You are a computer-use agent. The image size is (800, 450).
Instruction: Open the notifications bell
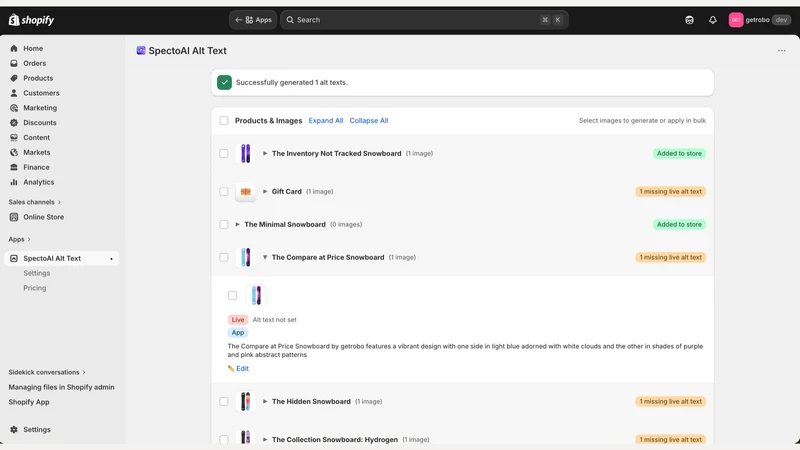click(x=713, y=20)
